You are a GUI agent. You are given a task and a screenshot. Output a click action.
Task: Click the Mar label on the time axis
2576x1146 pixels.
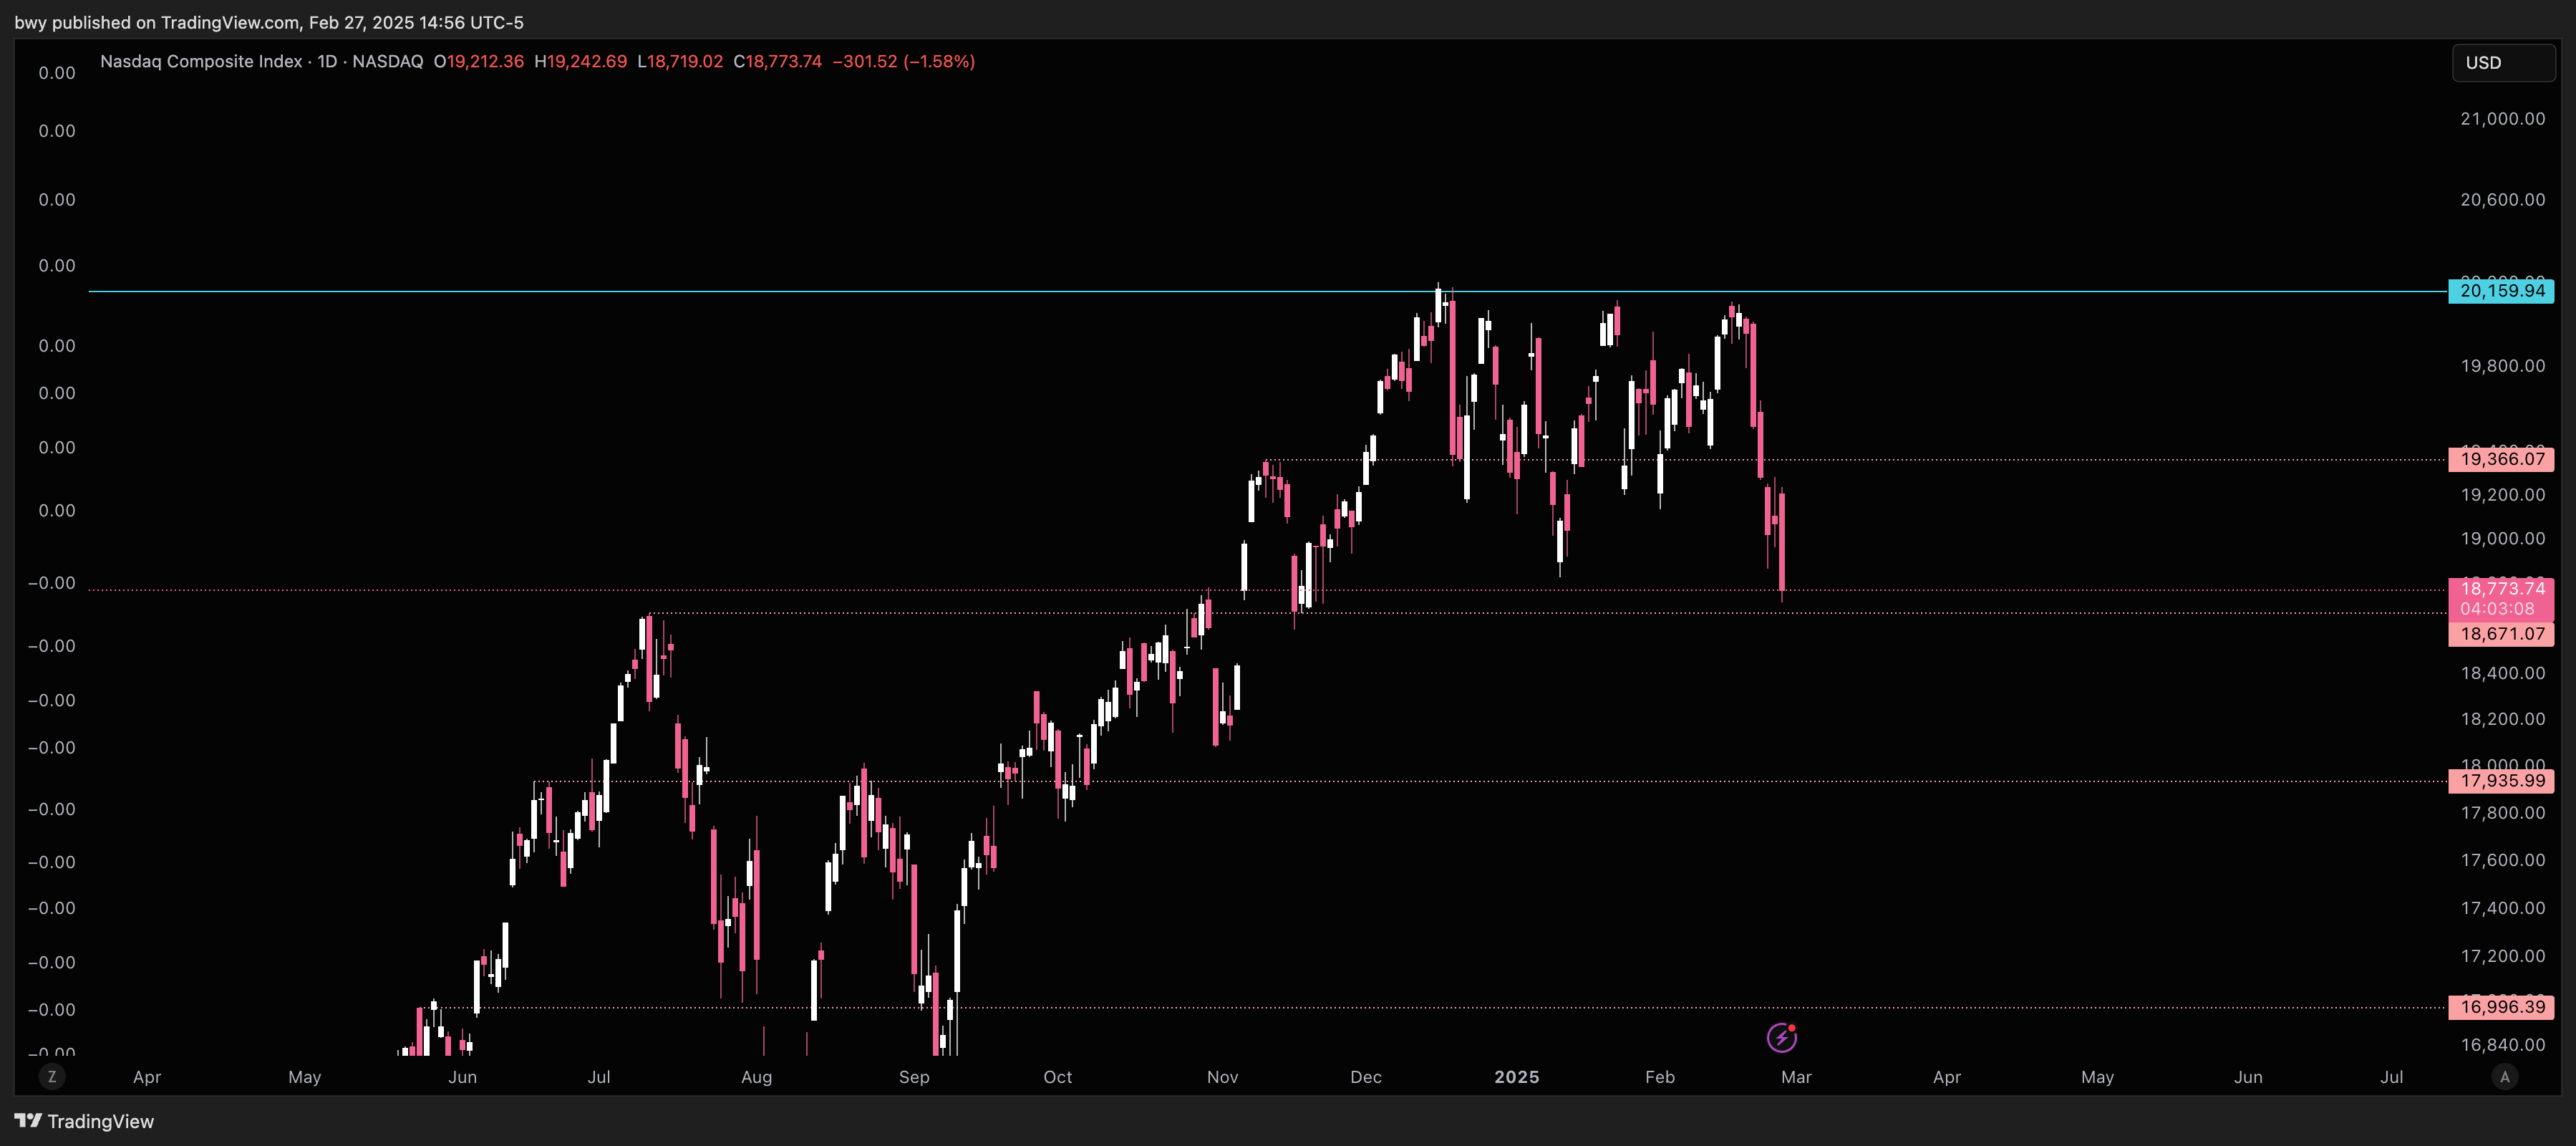(1796, 1077)
